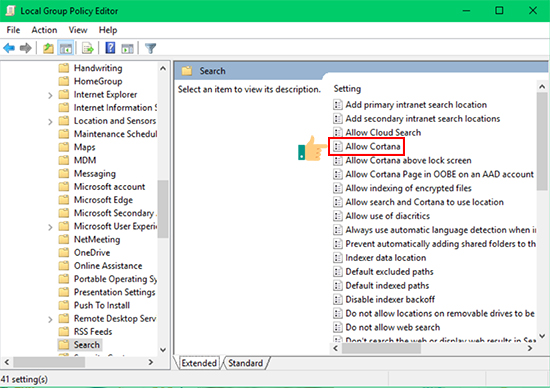
Task: Select Allow Cortana above lock screen
Action: [408, 160]
